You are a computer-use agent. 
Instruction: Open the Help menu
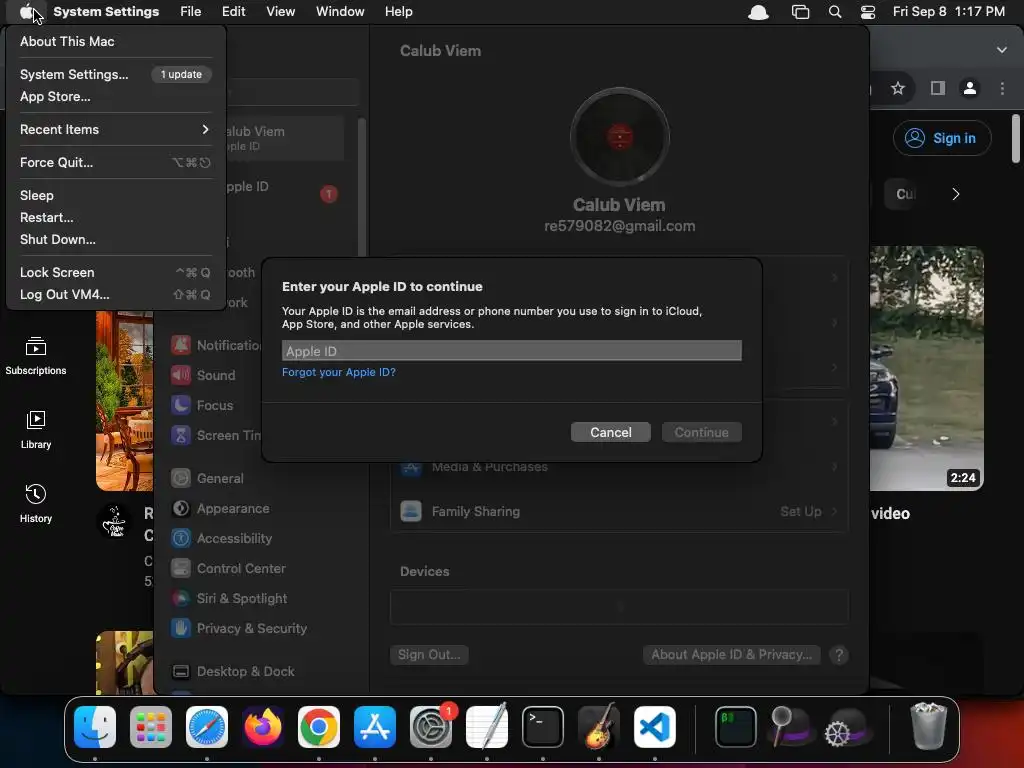coord(398,12)
